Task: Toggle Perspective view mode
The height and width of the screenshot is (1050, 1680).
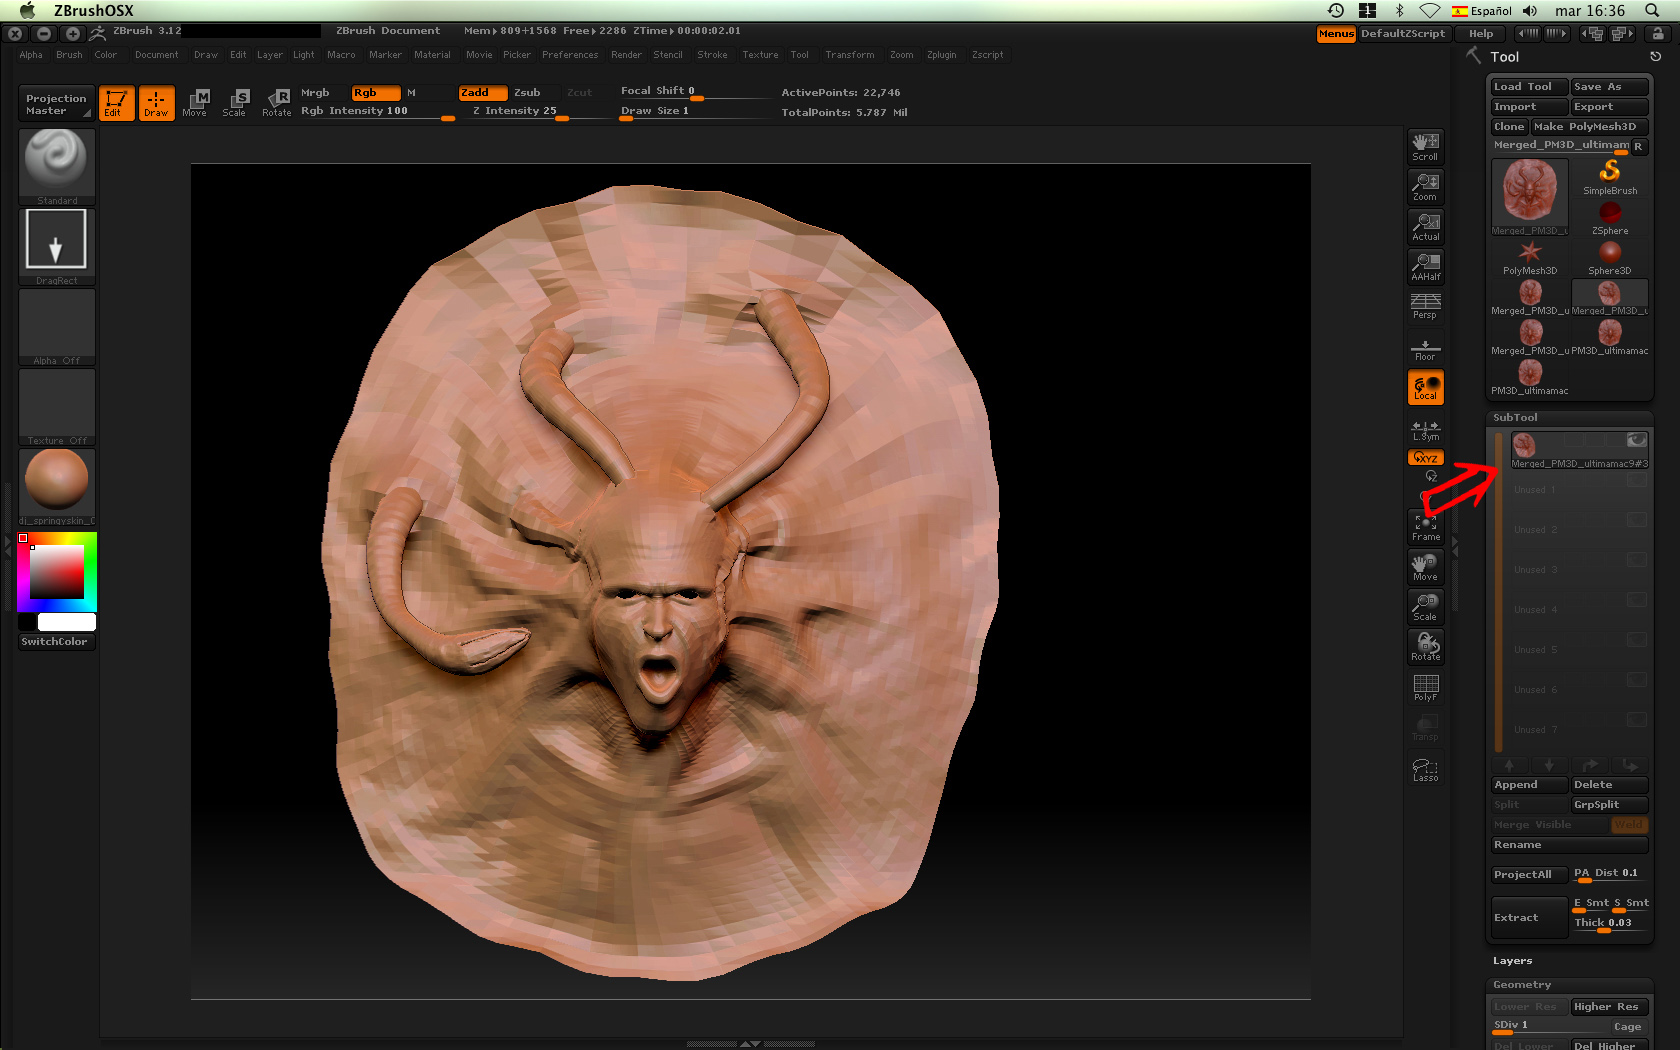Action: pyautogui.click(x=1425, y=306)
